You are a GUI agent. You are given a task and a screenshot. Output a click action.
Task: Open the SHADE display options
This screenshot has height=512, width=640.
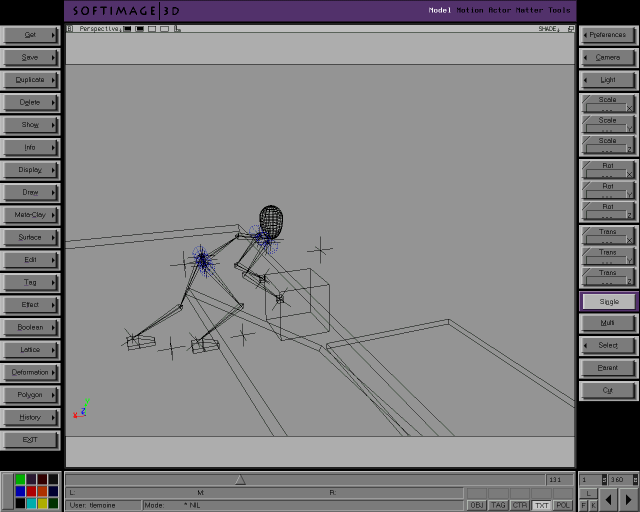point(550,29)
